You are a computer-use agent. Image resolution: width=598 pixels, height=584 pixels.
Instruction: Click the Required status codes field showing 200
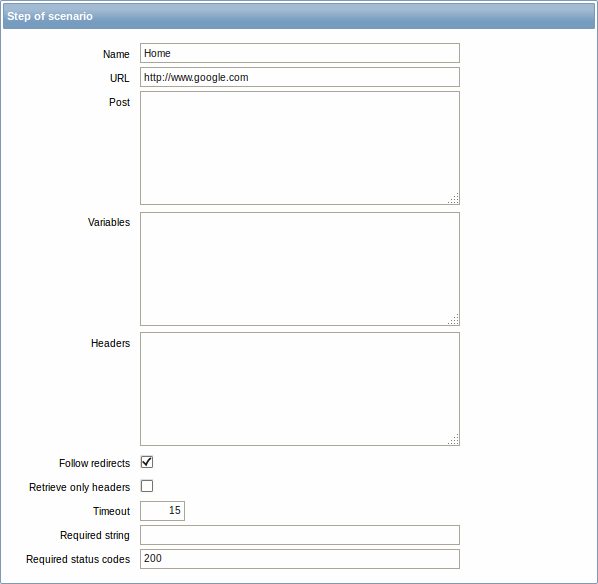point(300,559)
